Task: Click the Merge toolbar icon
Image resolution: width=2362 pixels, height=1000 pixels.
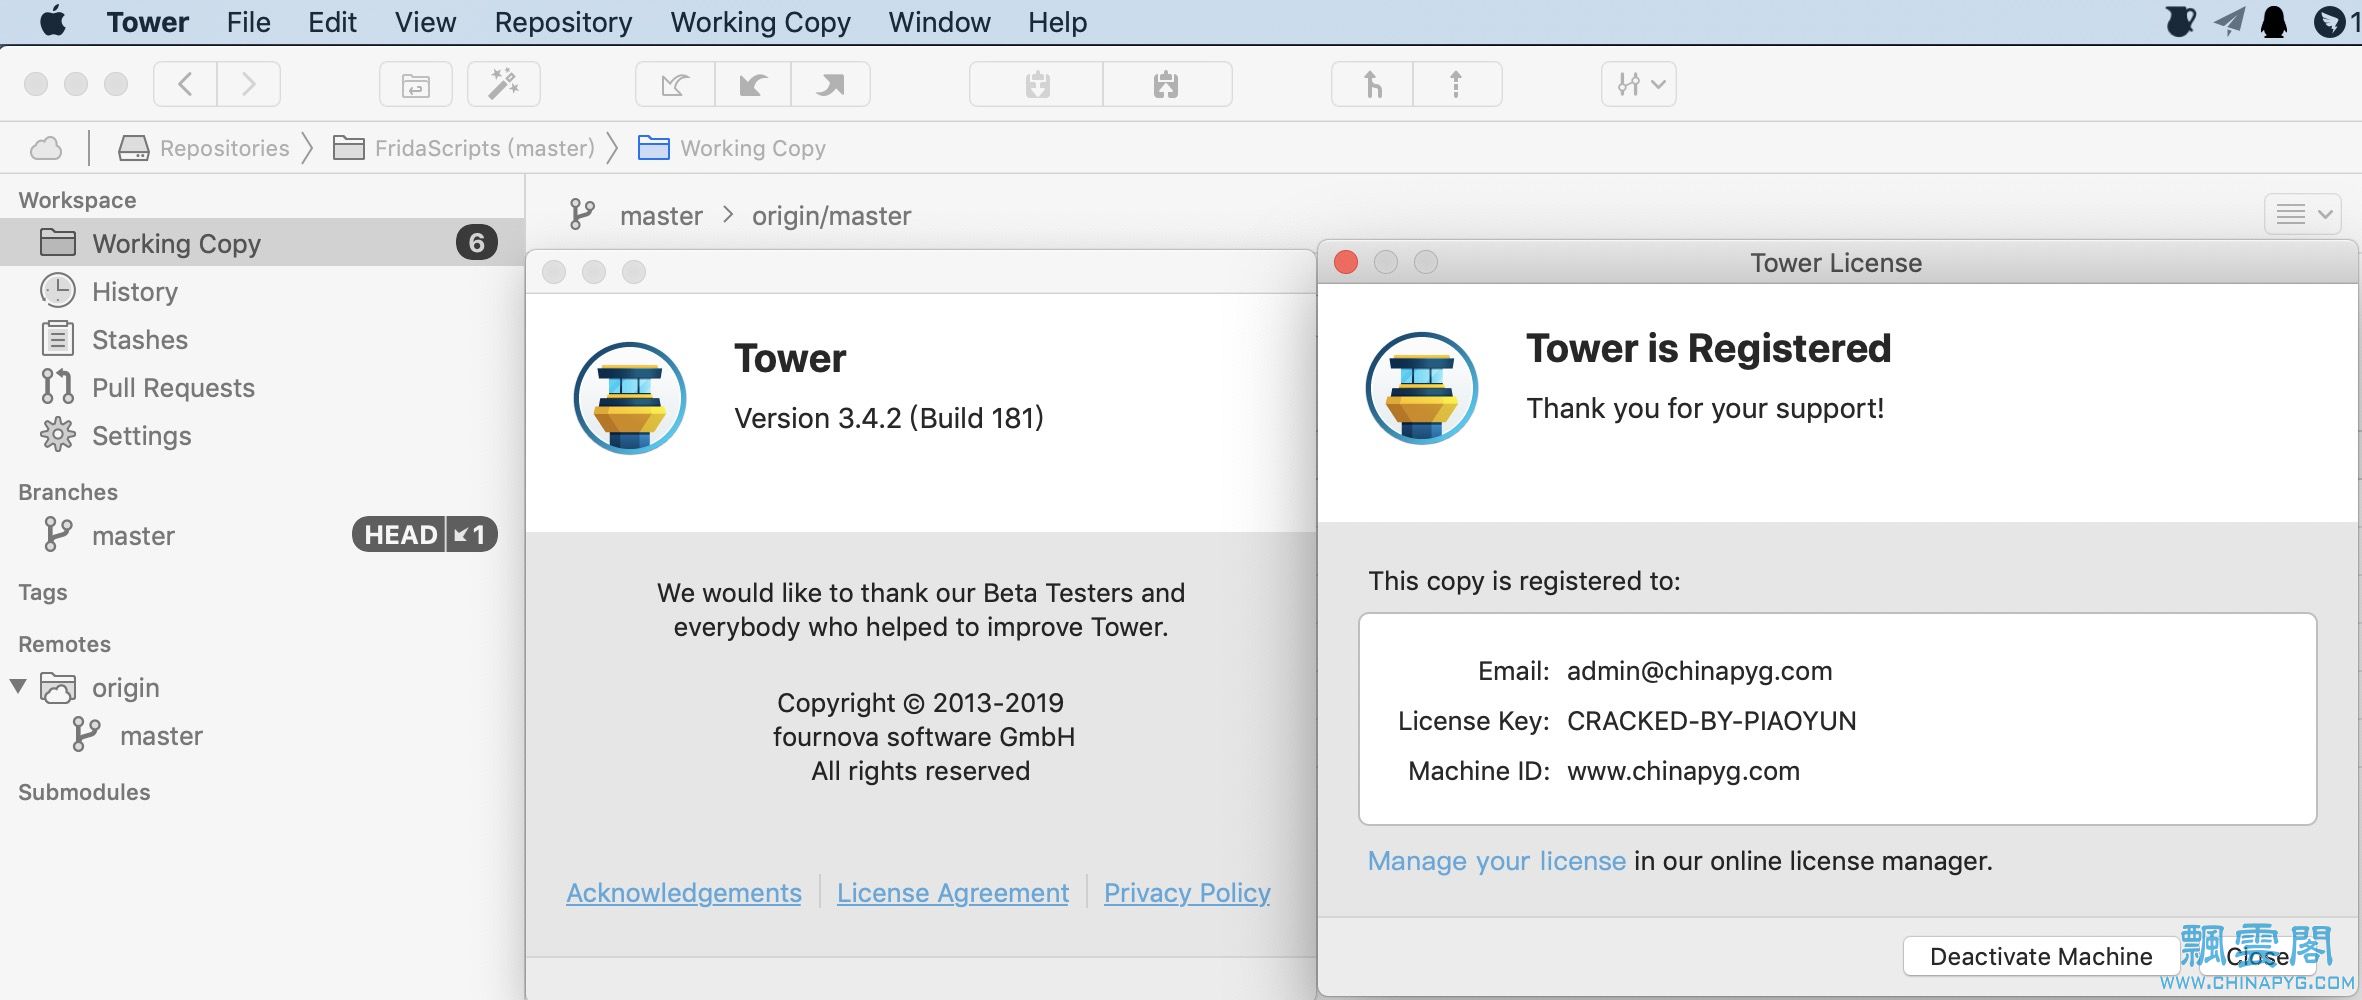Action: [x=1373, y=84]
